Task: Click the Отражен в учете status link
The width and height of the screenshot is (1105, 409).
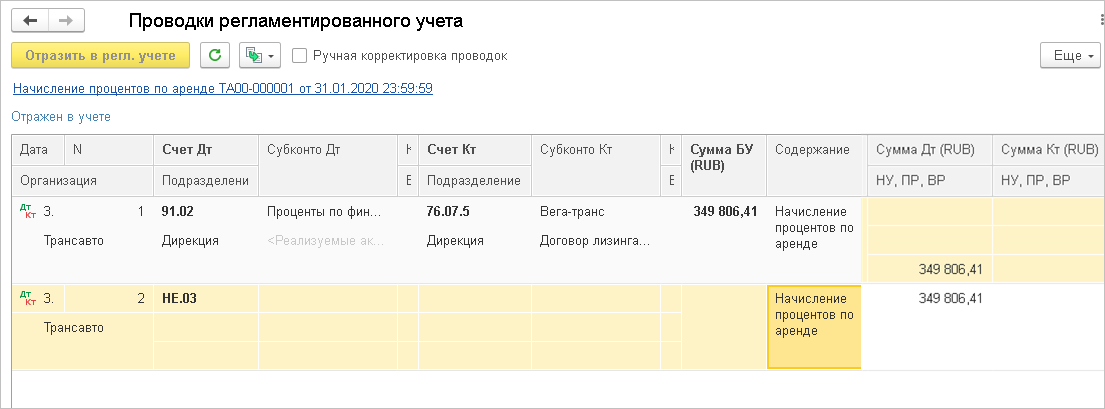Action: (x=61, y=116)
